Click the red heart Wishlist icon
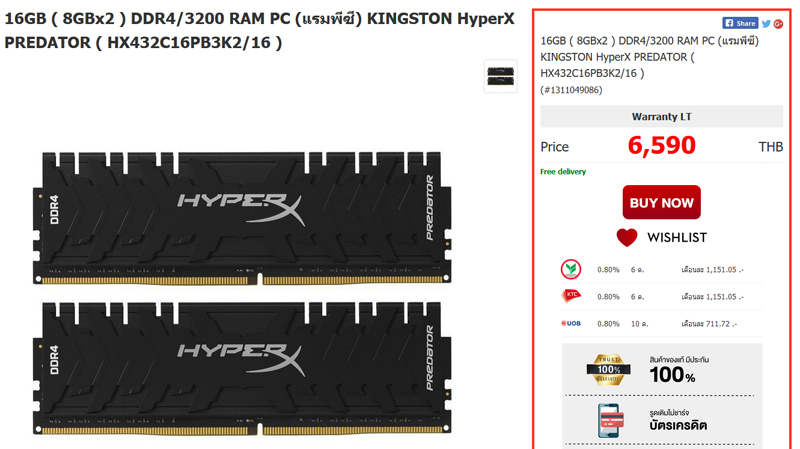800x449 pixels. click(627, 237)
